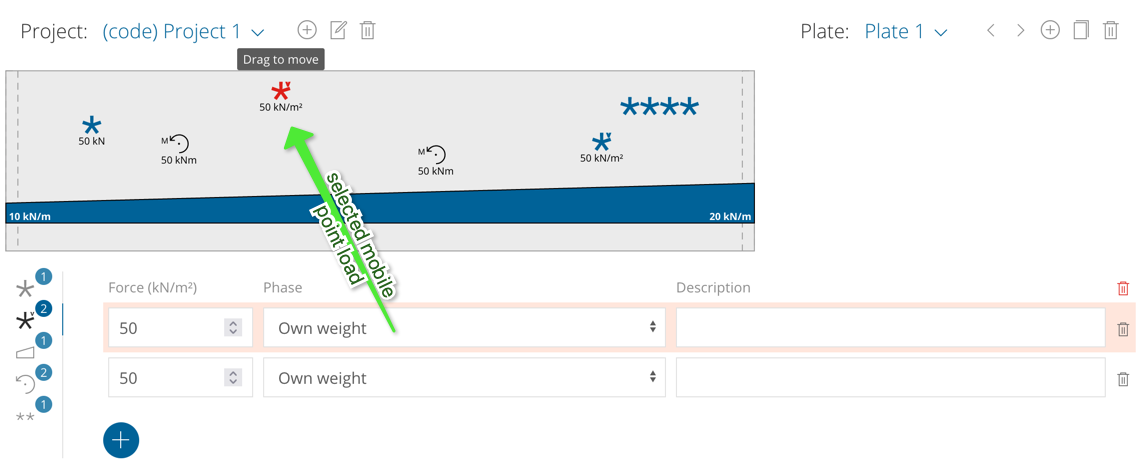The width and height of the screenshot is (1142, 467).
Task: Switch to distributed line load tab
Action: 26,352
